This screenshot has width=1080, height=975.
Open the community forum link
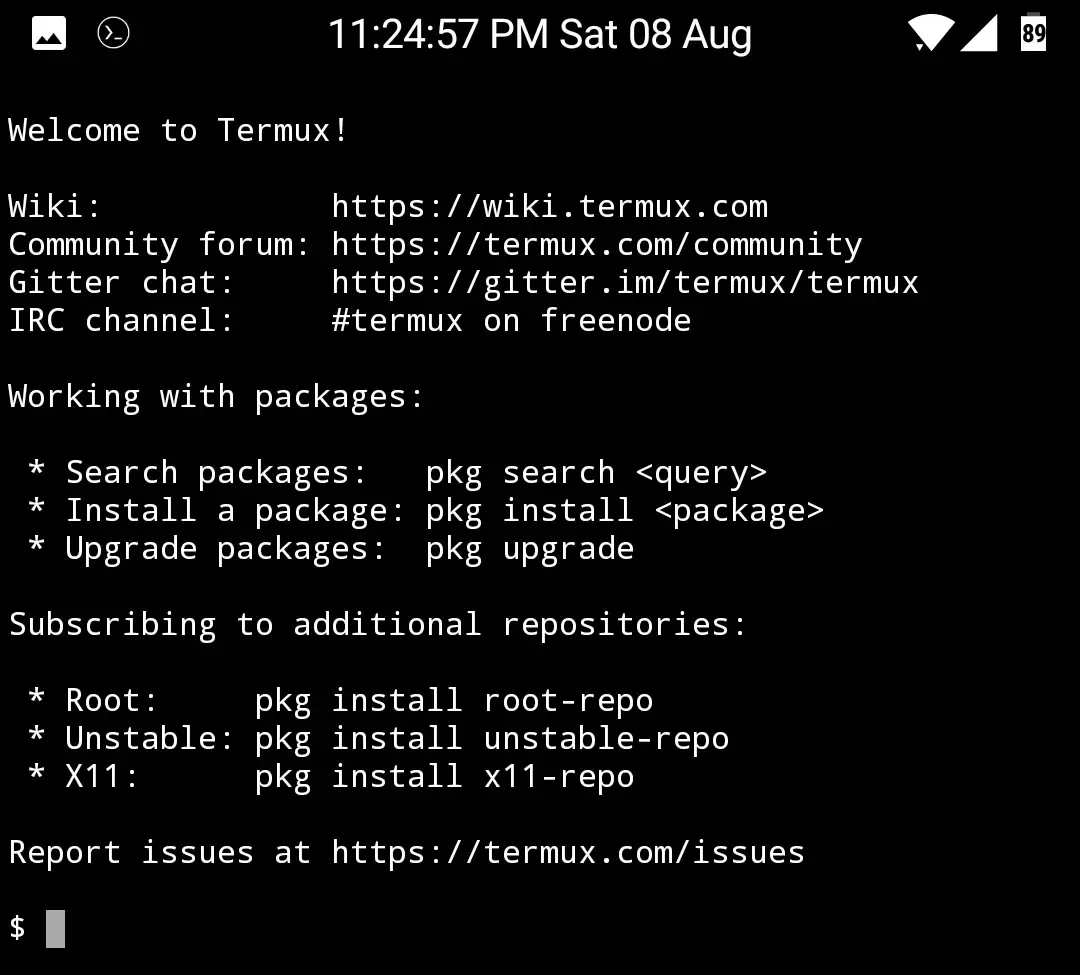(x=596, y=243)
